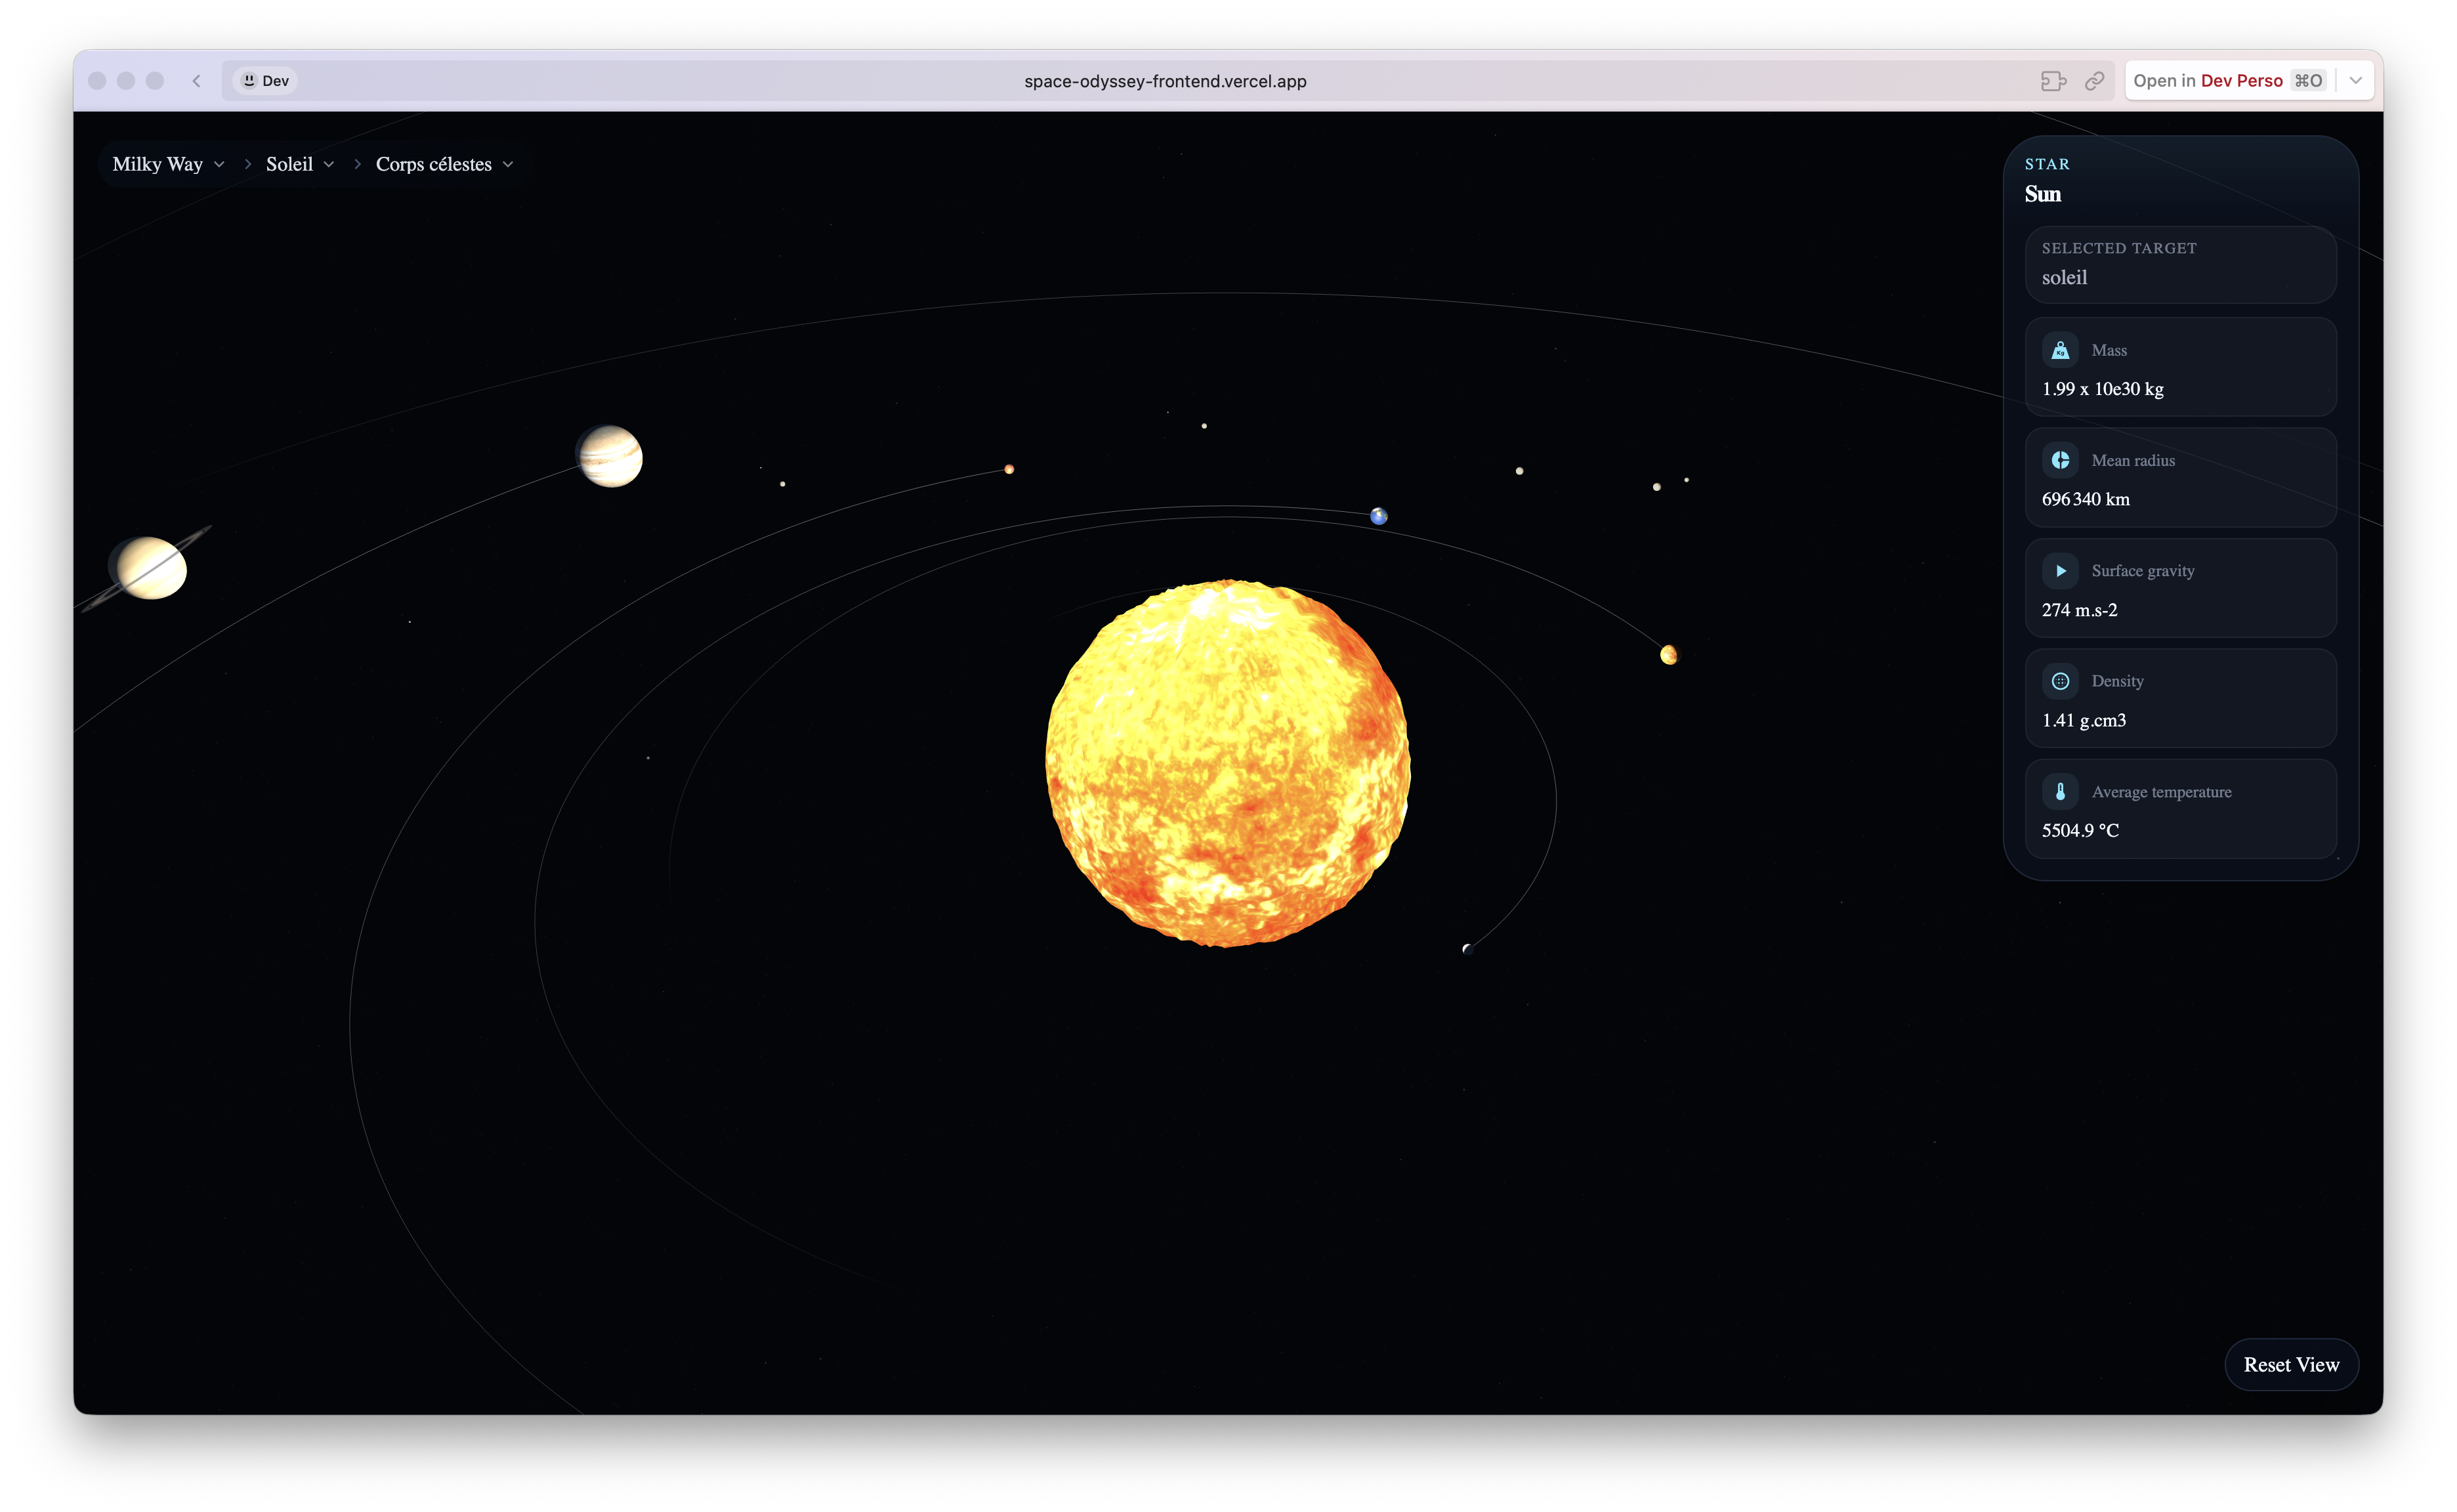The height and width of the screenshot is (1512, 2457).
Task: Click the weight icon beside Mass
Action: coord(2060,350)
